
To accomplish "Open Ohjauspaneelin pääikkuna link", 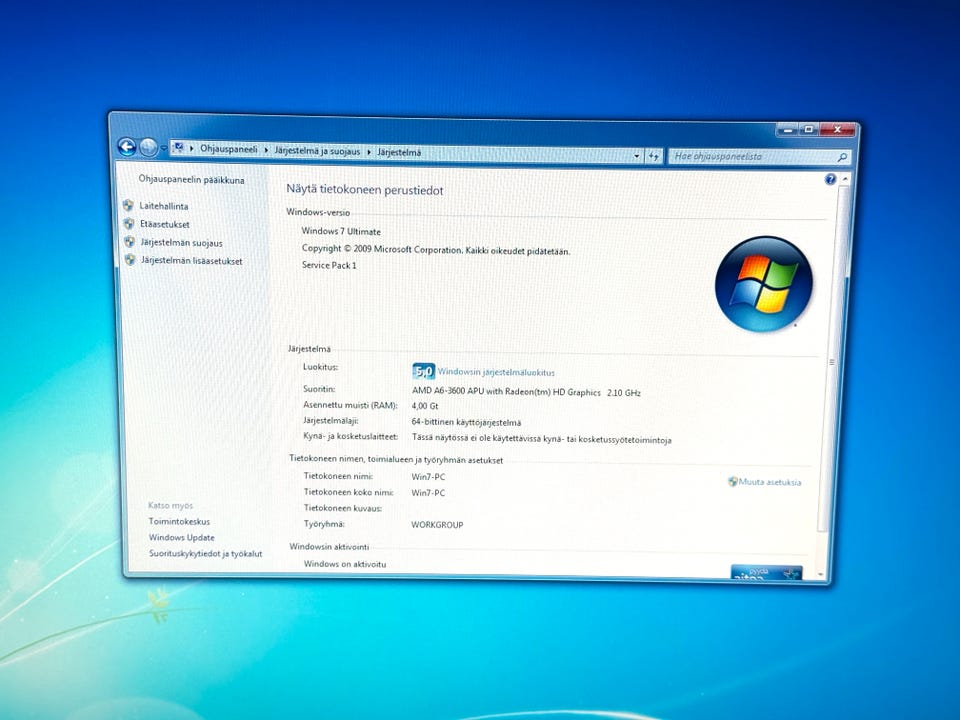I will [191, 180].
